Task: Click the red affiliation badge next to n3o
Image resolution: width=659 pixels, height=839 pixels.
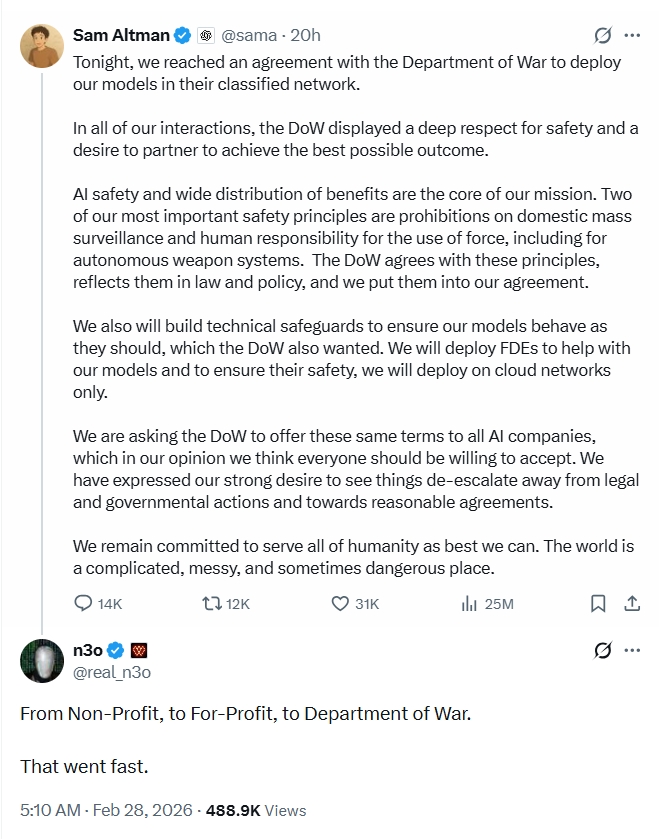Action: point(139,650)
